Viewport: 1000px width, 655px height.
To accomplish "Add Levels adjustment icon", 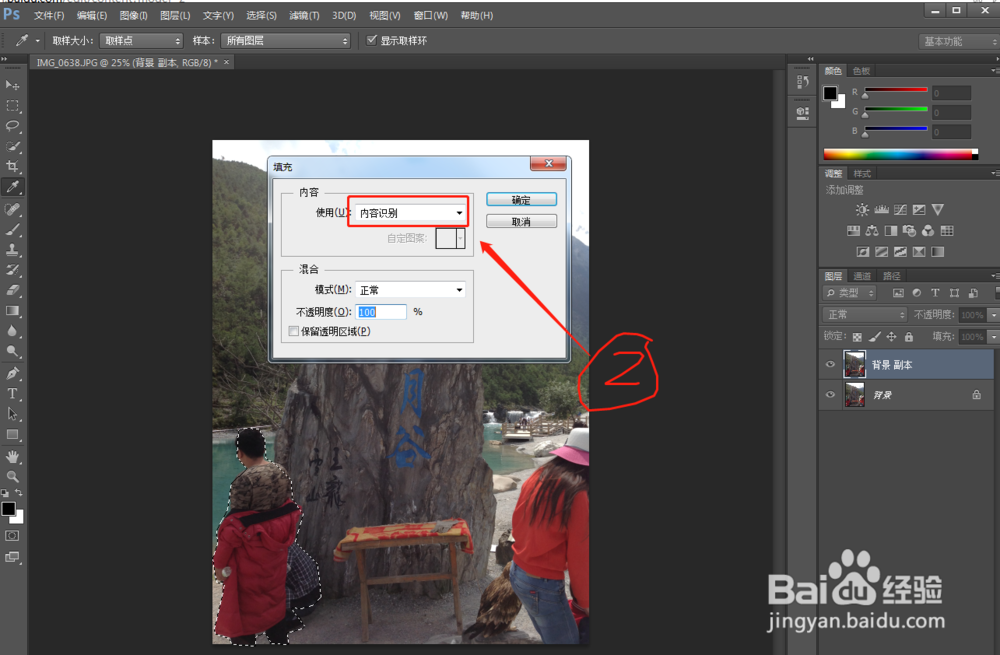I will (881, 210).
